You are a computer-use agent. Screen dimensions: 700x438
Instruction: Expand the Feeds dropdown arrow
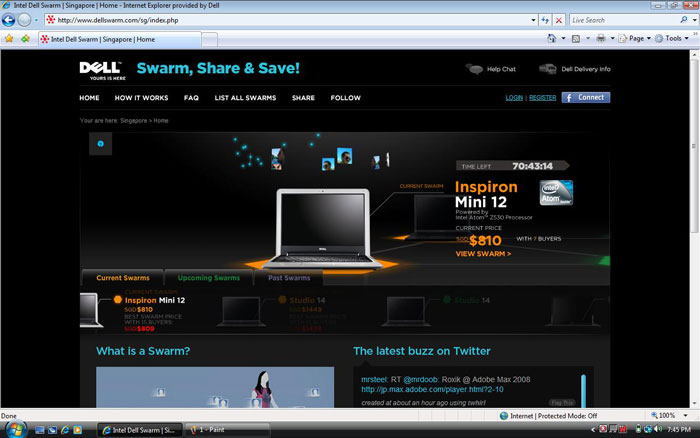(x=588, y=38)
